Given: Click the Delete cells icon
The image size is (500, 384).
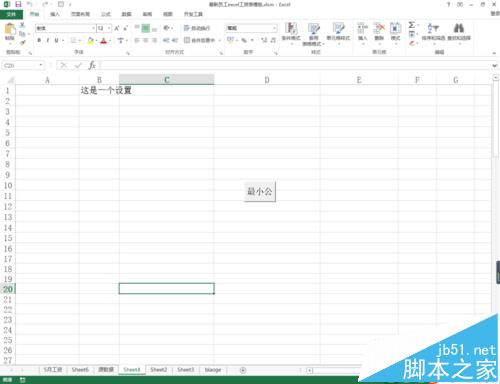Looking at the screenshot, I should [x=379, y=29].
